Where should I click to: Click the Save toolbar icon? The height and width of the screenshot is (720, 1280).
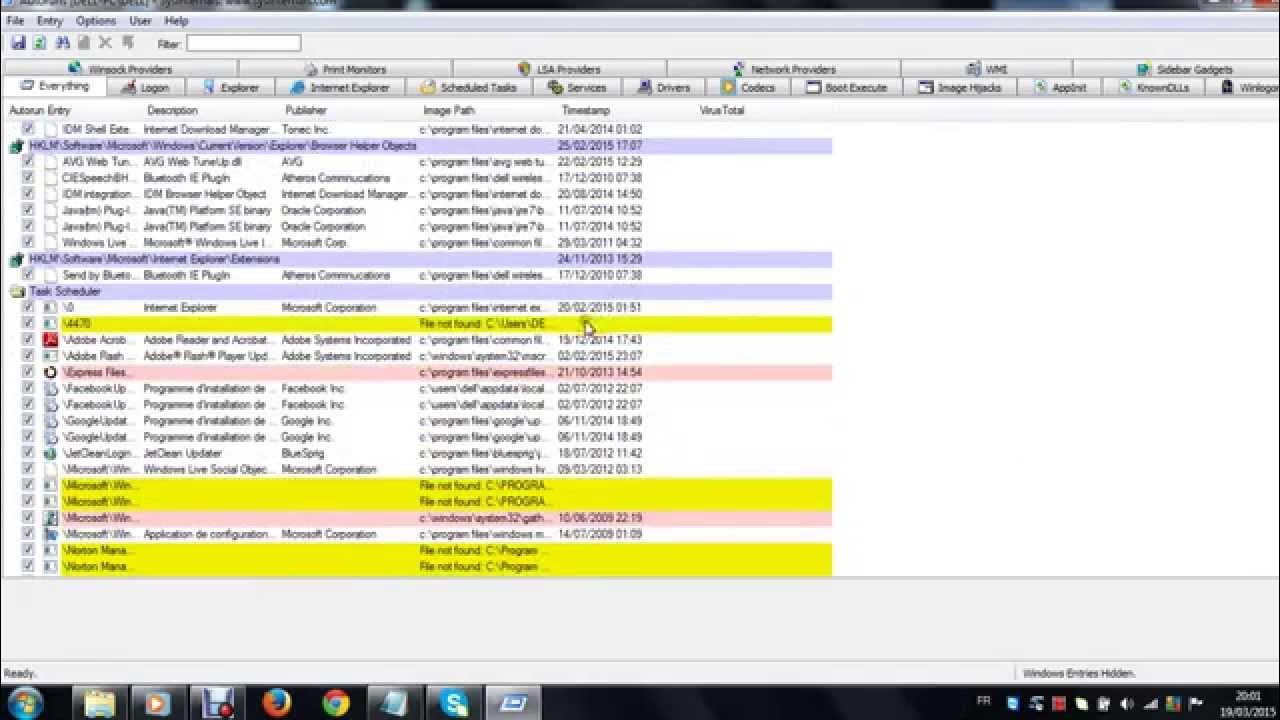point(18,43)
